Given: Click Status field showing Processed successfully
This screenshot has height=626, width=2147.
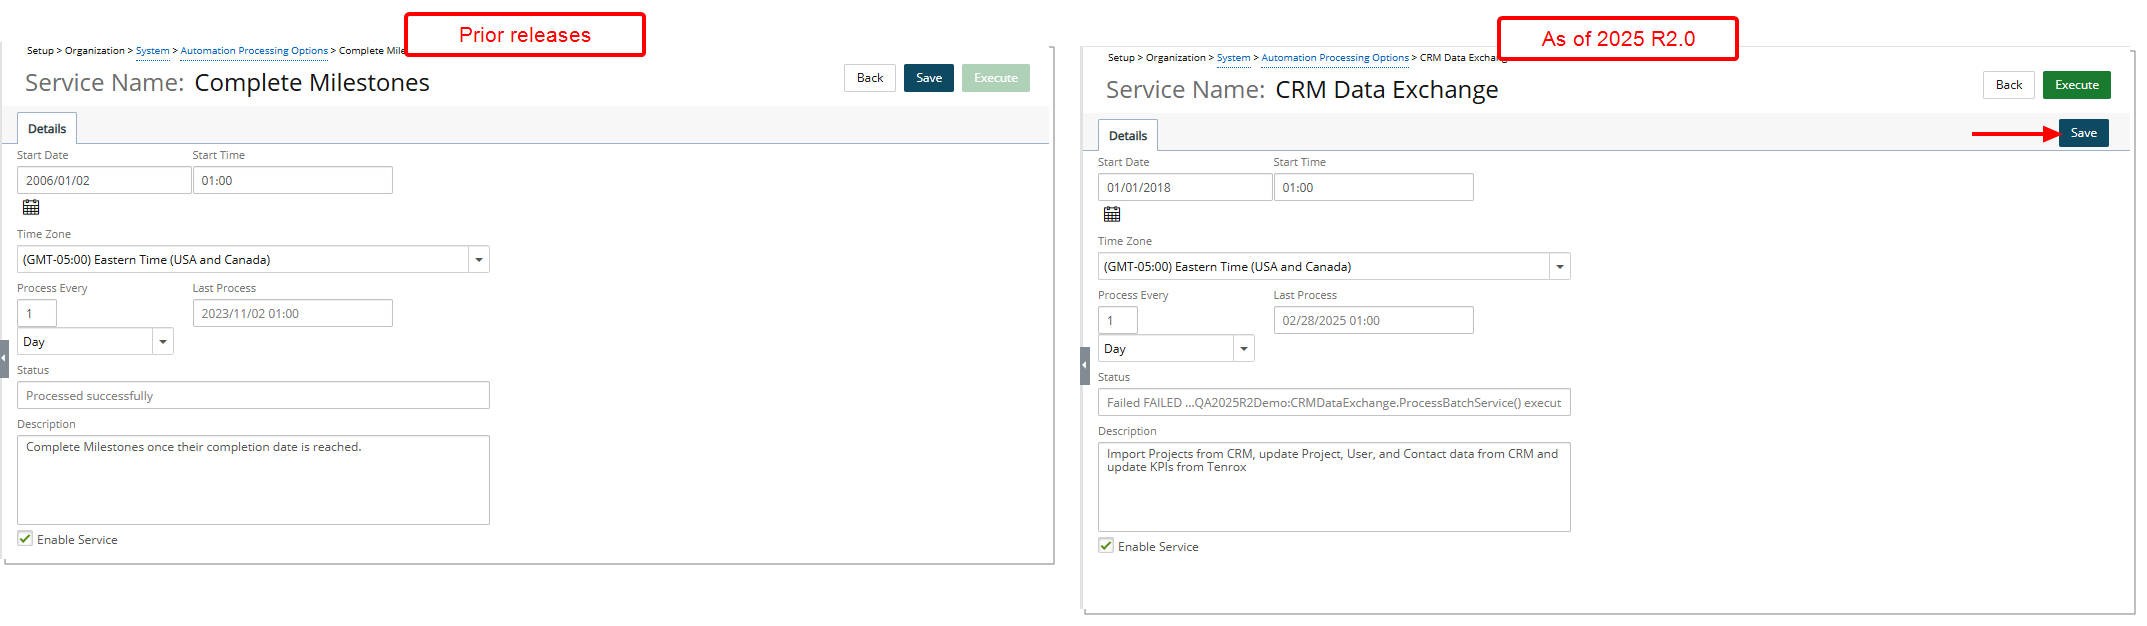Looking at the screenshot, I should tap(253, 395).
